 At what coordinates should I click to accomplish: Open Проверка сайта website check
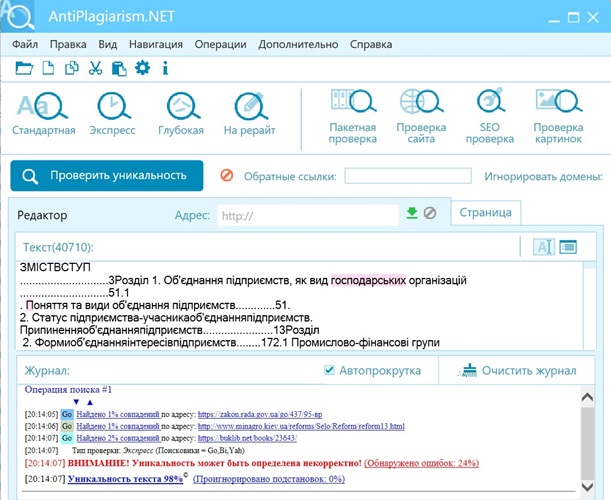(421, 117)
